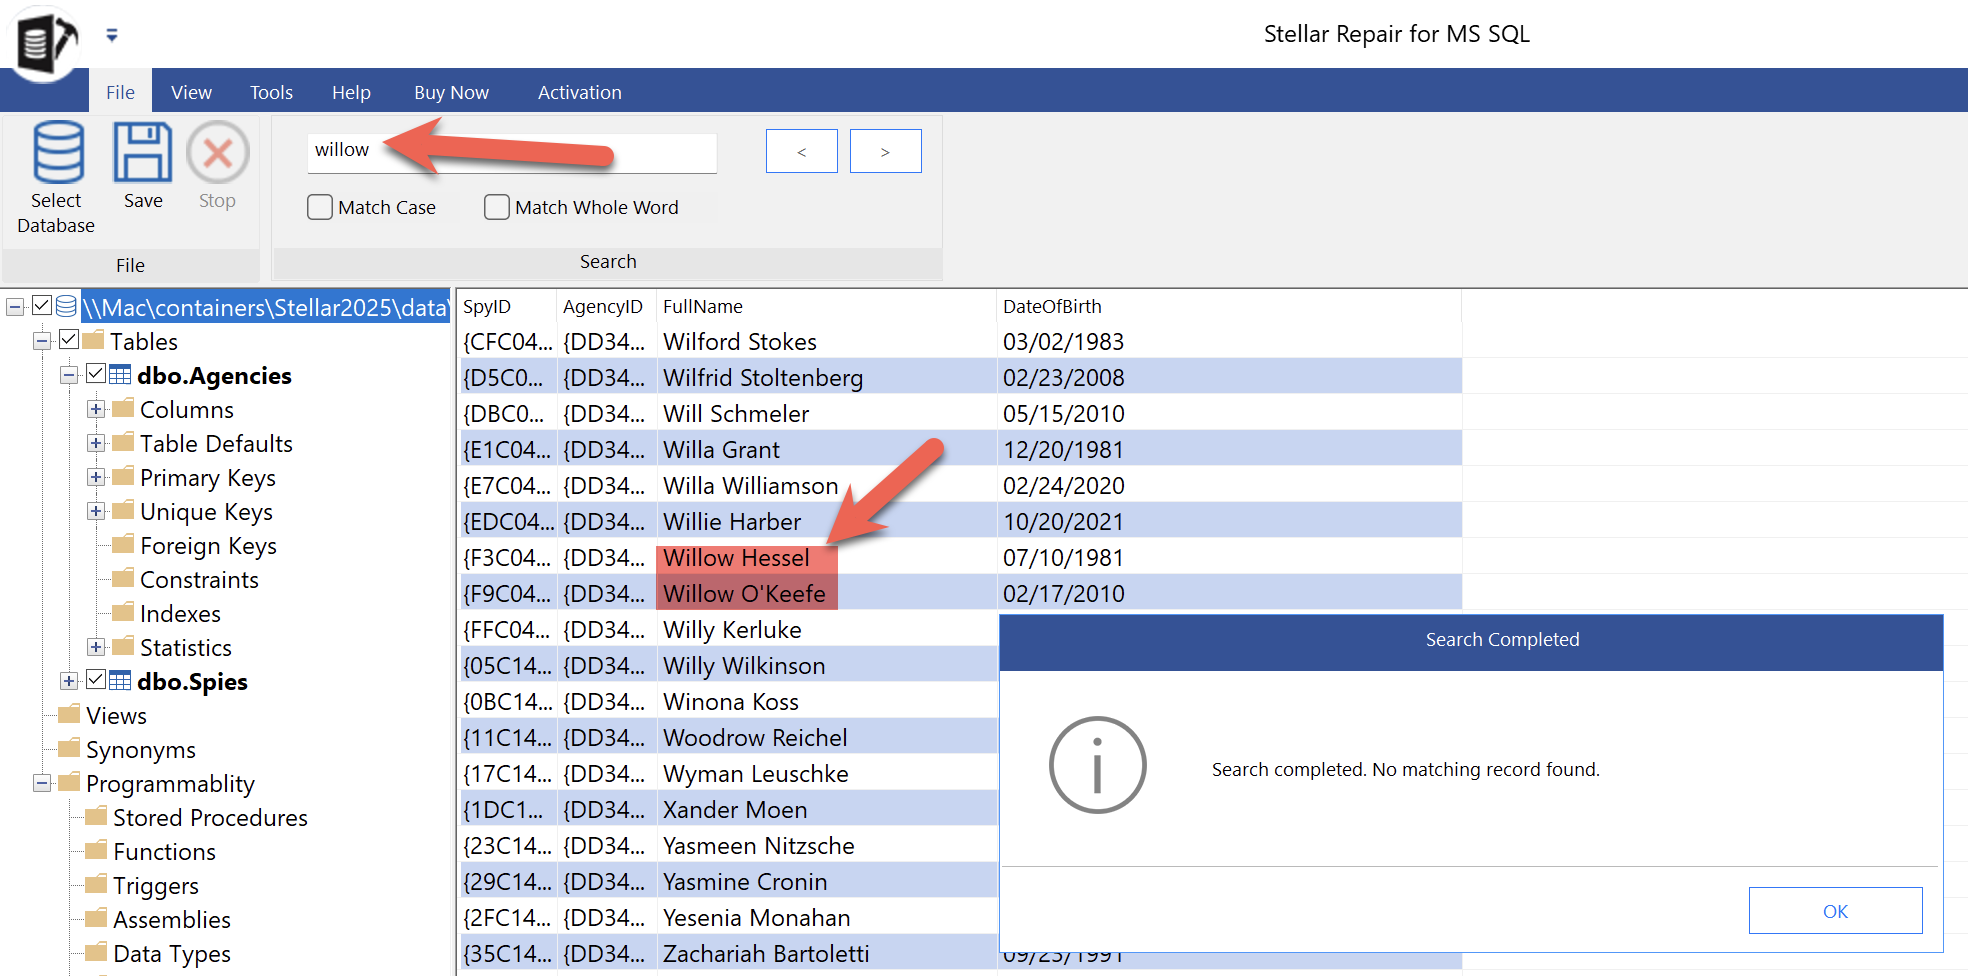
Task: Click the Save disk icon
Action: click(x=142, y=152)
